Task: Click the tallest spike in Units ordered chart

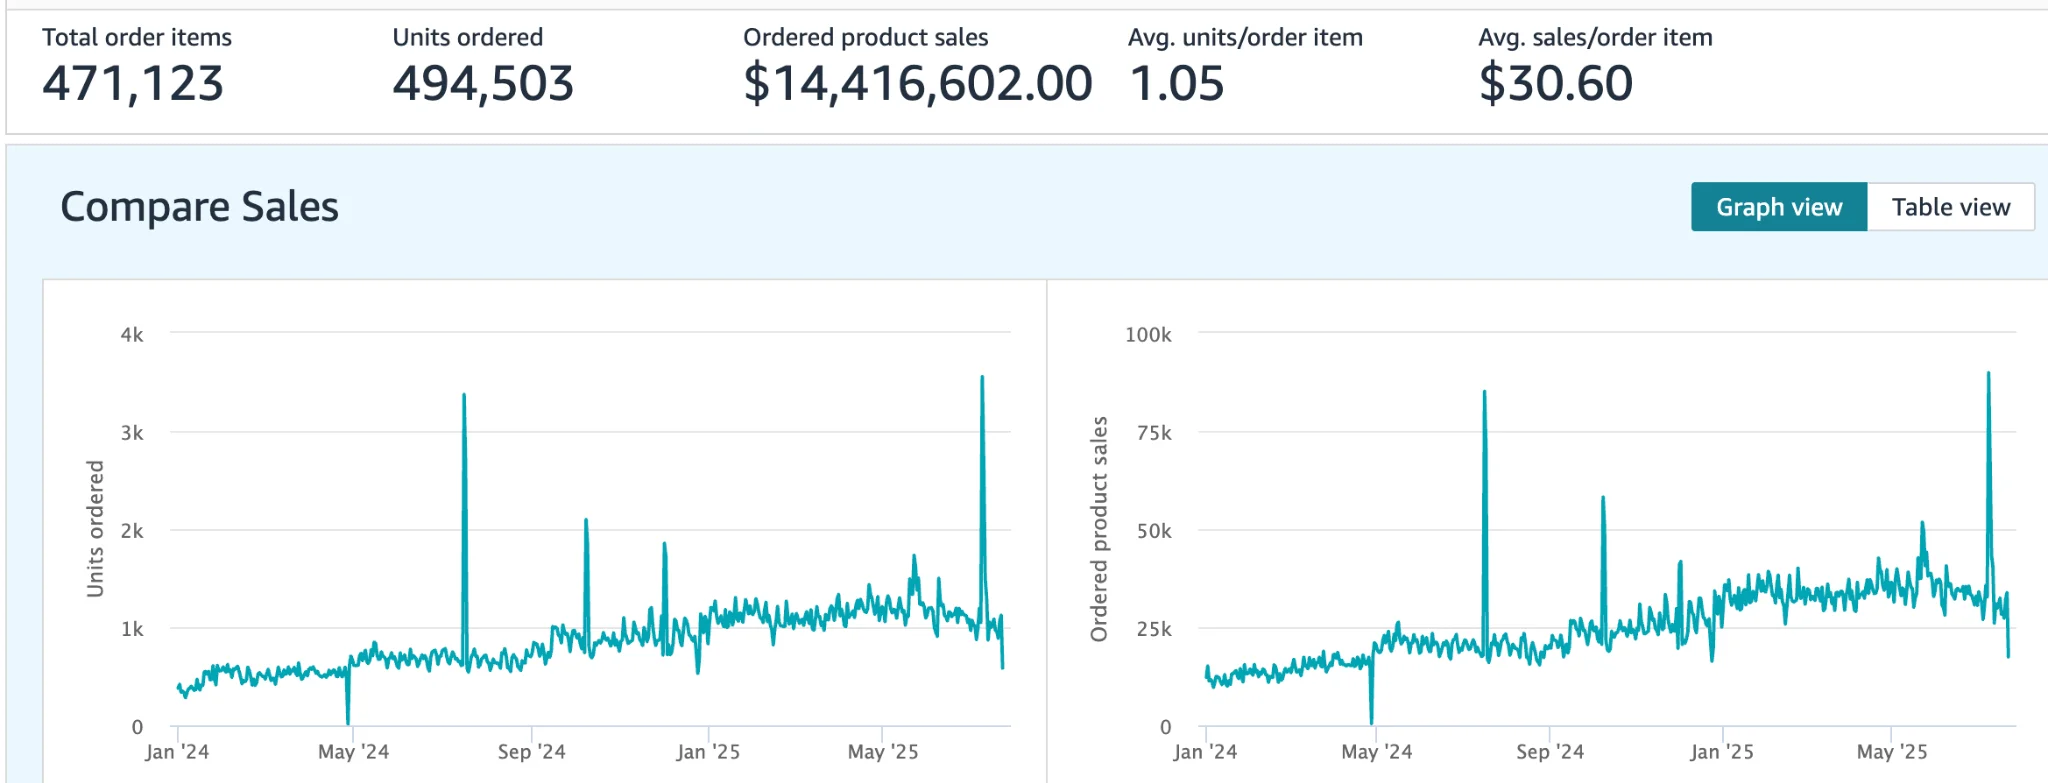Action: click(x=982, y=380)
